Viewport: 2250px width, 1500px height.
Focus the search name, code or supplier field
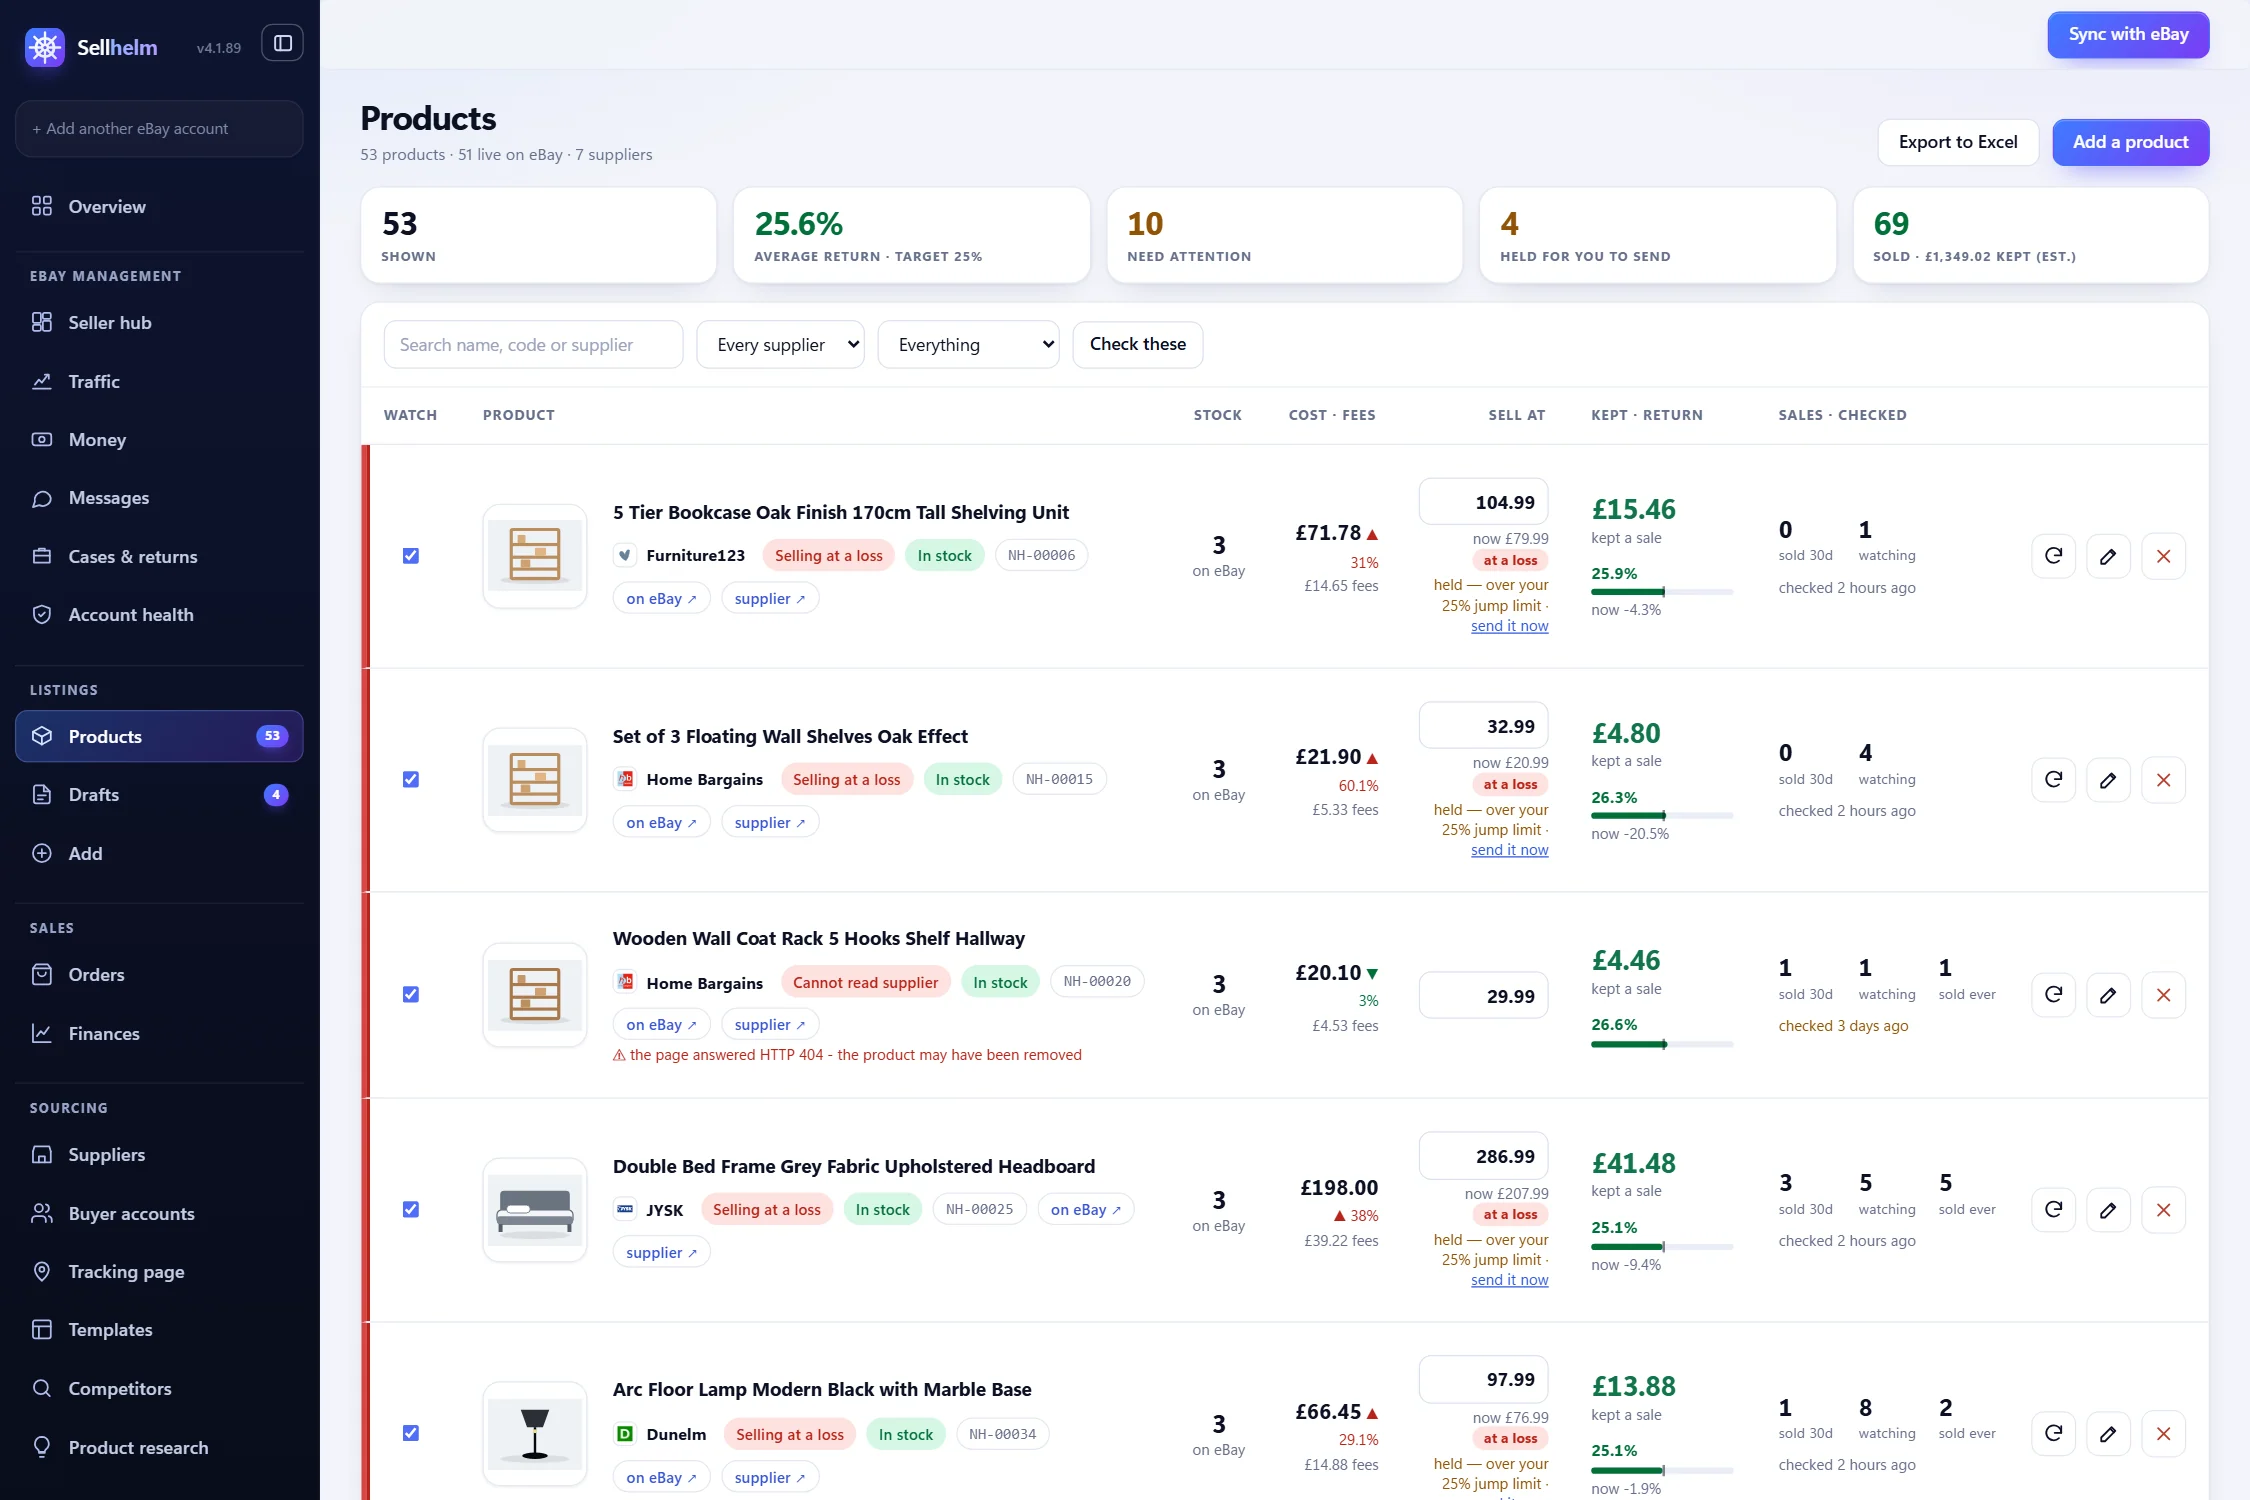tap(533, 345)
